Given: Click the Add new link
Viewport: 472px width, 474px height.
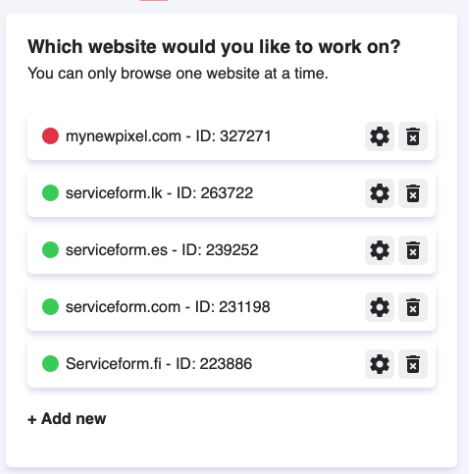Looking at the screenshot, I should tap(67, 419).
